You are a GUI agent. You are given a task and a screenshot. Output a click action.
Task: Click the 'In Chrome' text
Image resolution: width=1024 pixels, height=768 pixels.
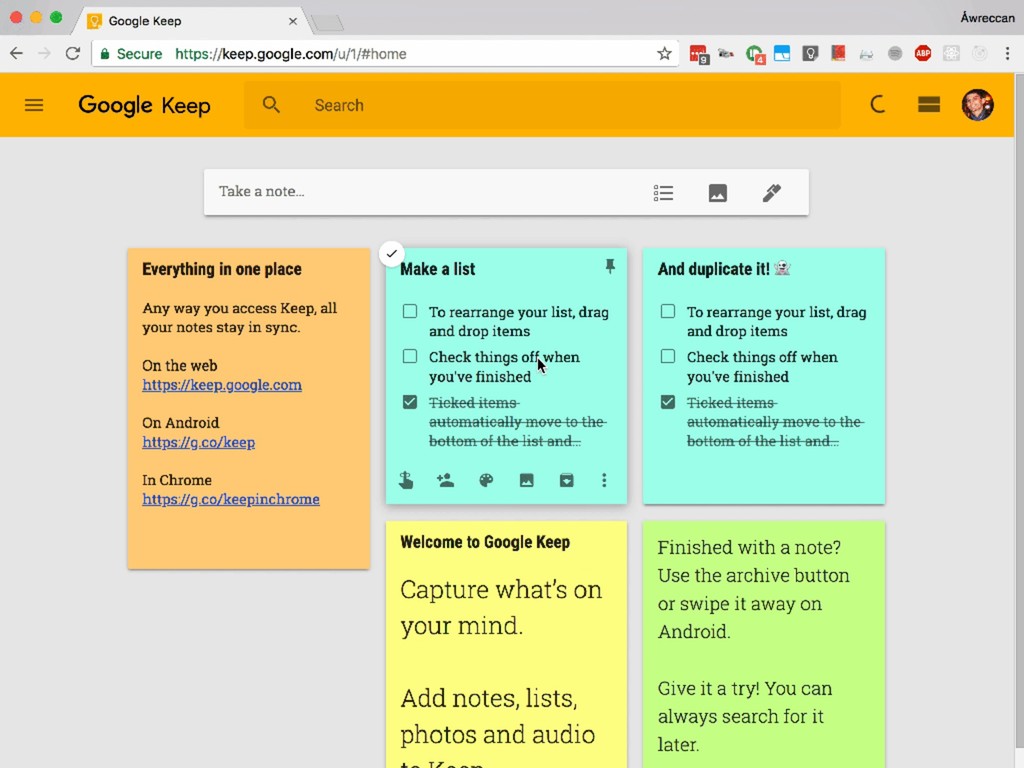(177, 480)
